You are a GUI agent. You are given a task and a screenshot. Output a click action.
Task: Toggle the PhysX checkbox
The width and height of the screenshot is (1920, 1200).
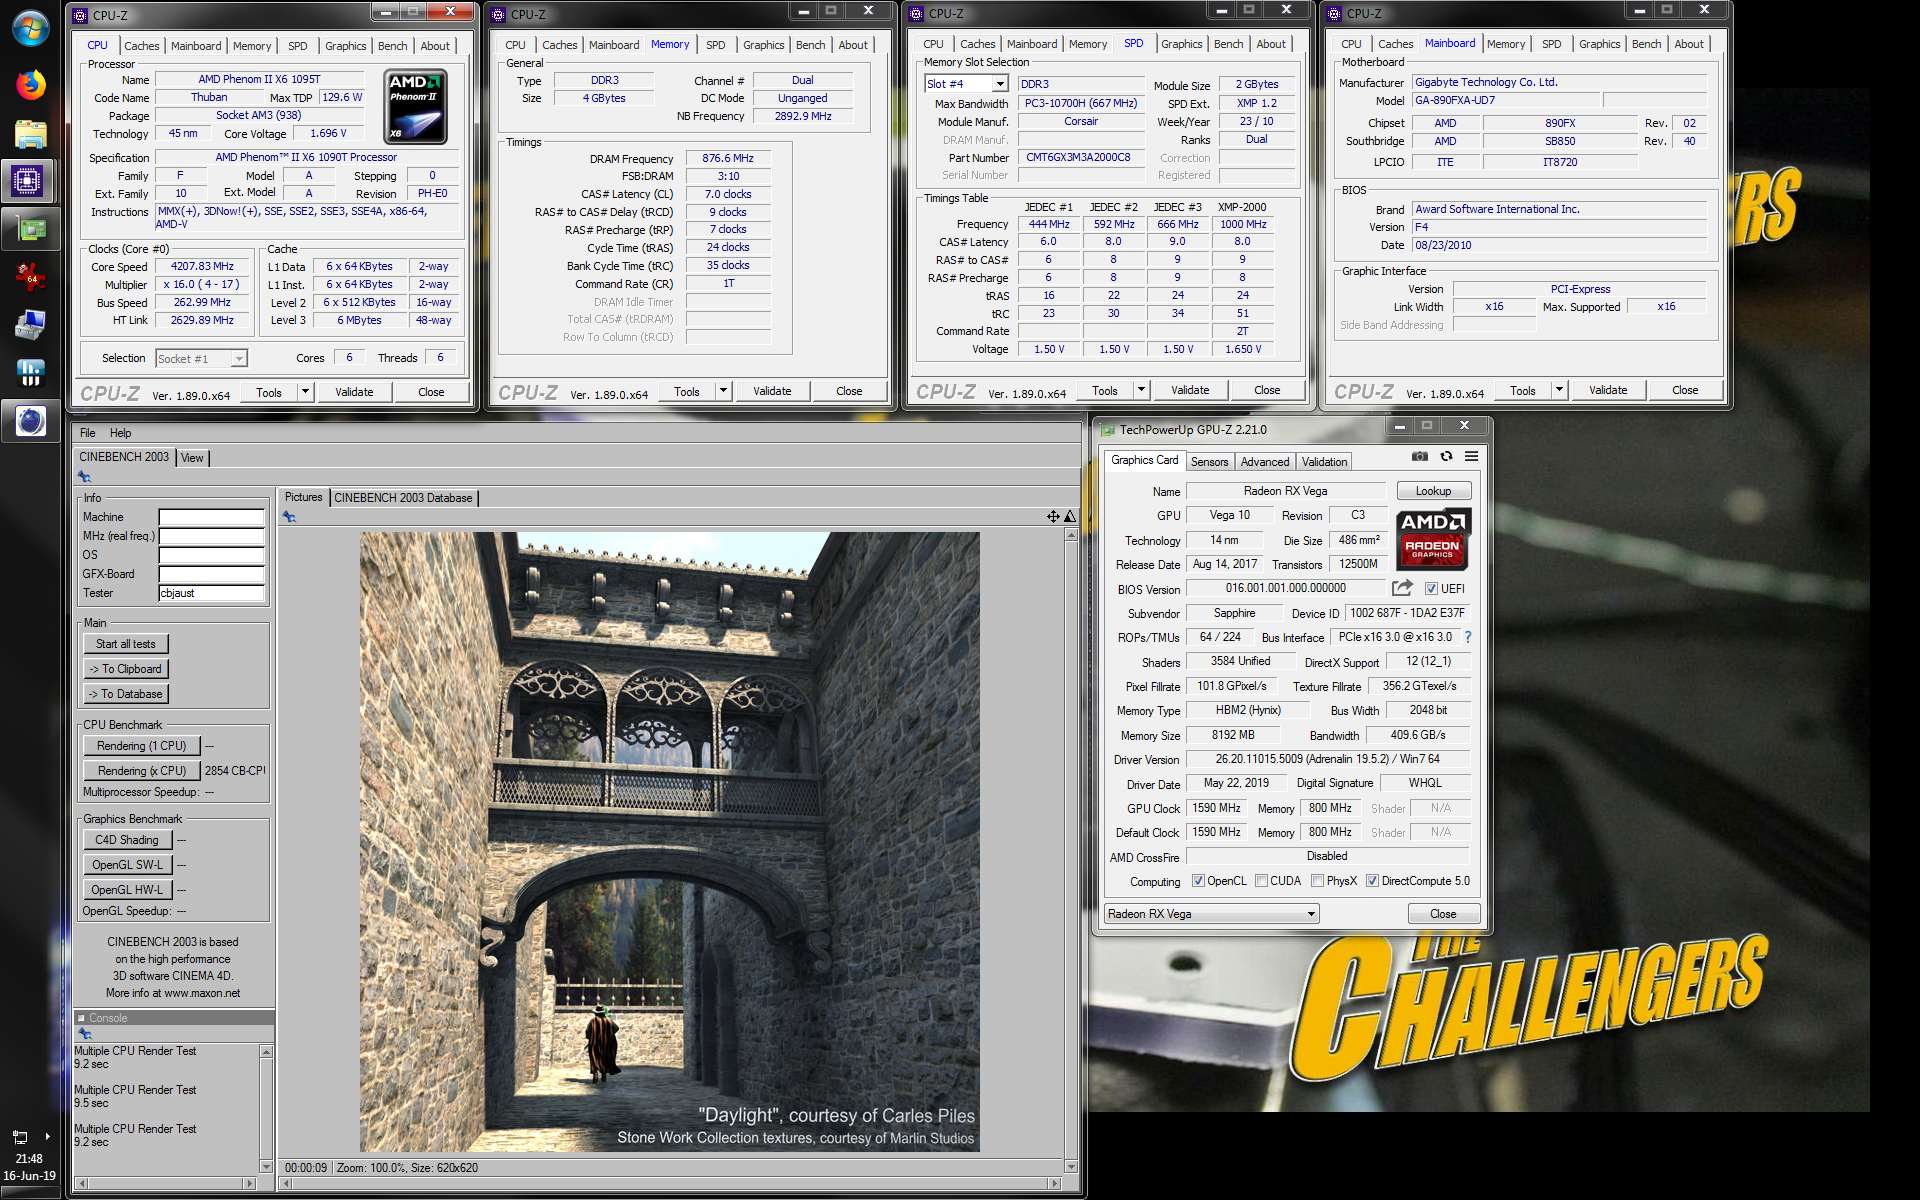pos(1317,881)
